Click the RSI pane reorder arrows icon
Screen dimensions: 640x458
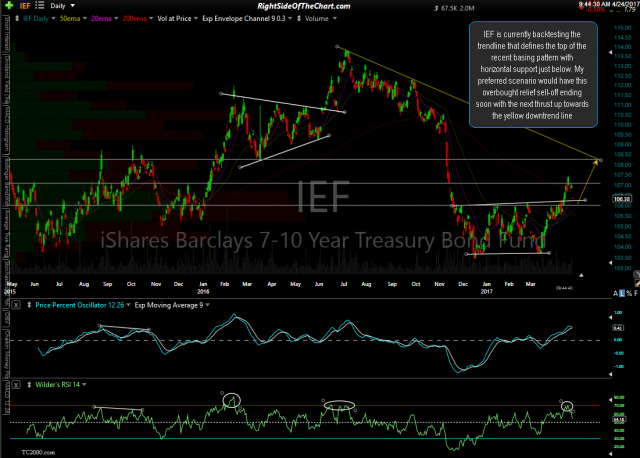pos(29,385)
